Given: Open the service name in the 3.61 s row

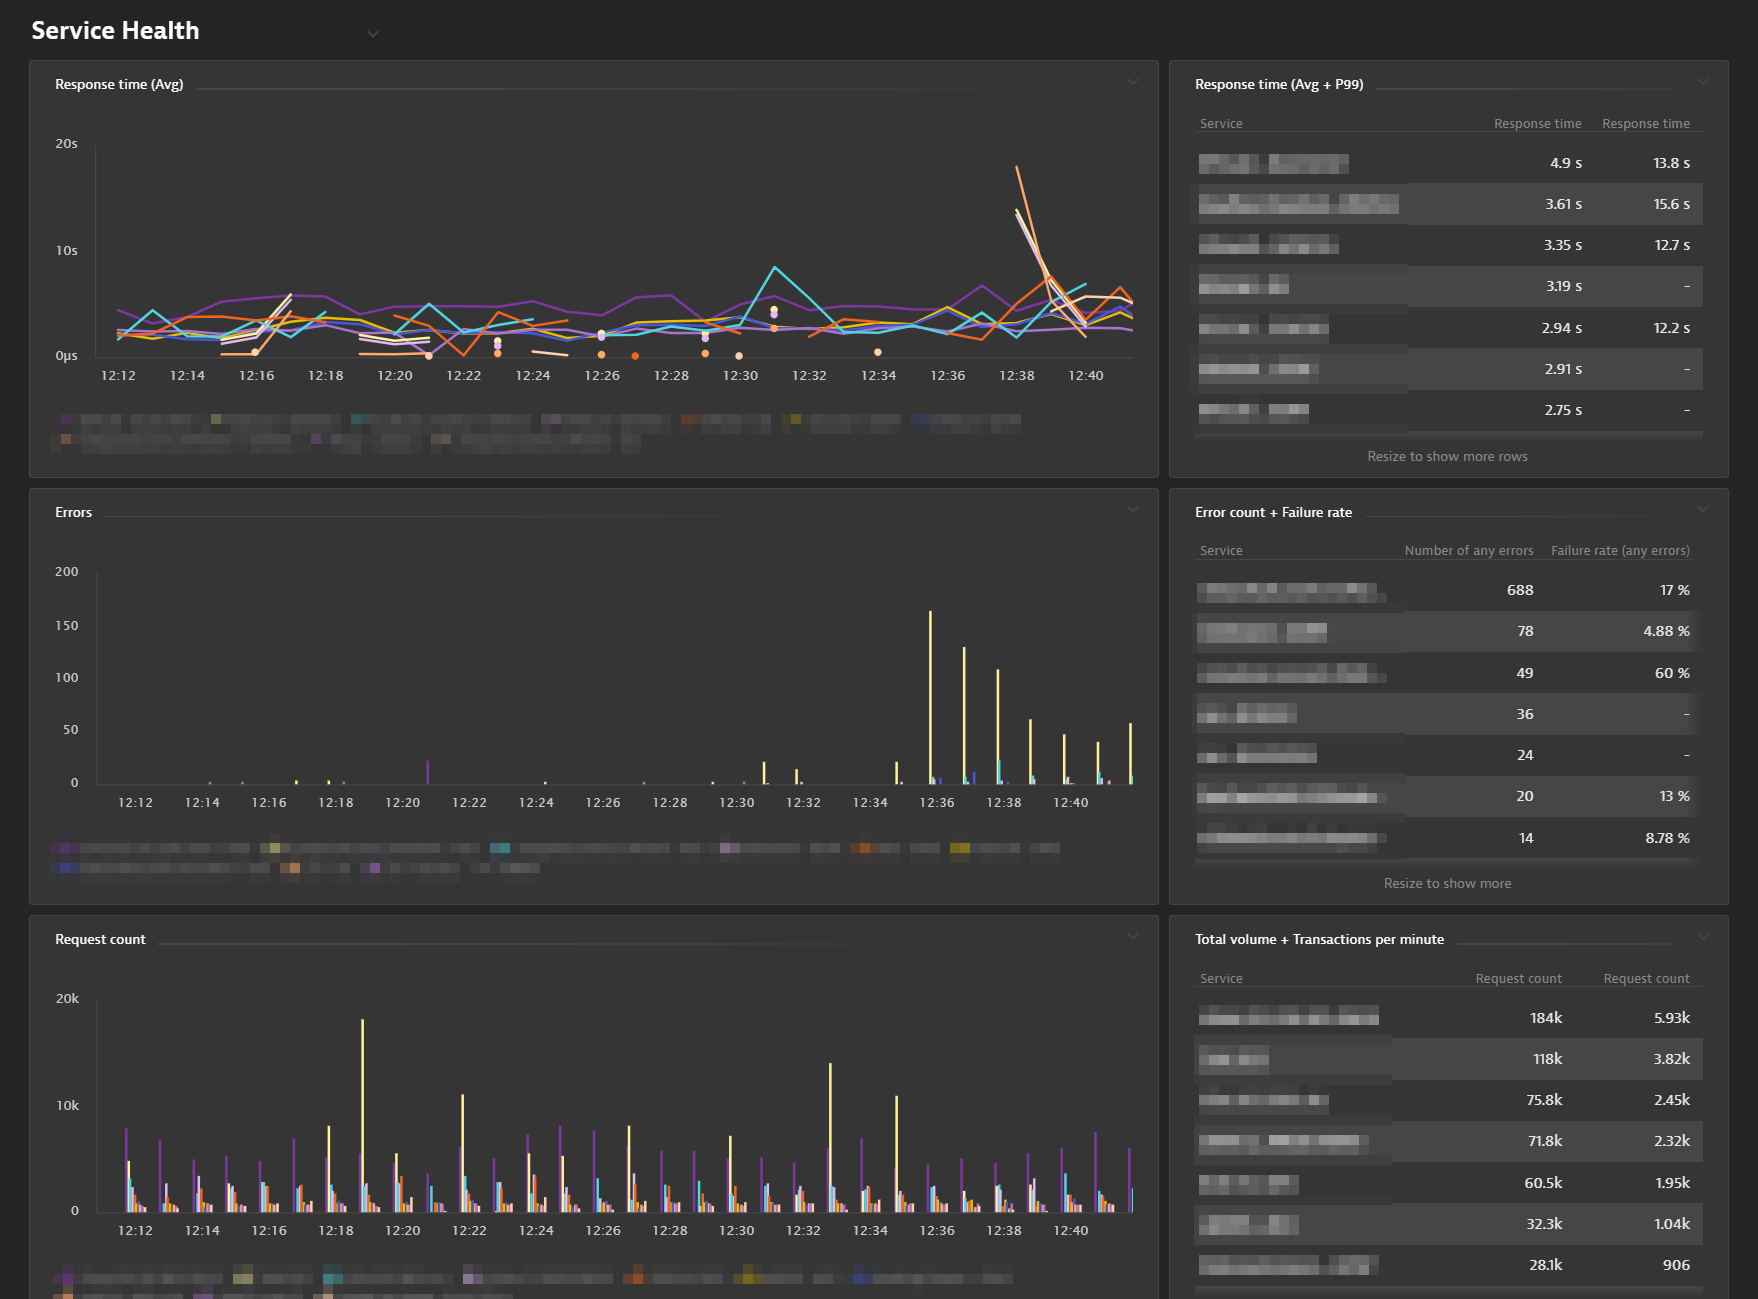Looking at the screenshot, I should click(1298, 204).
